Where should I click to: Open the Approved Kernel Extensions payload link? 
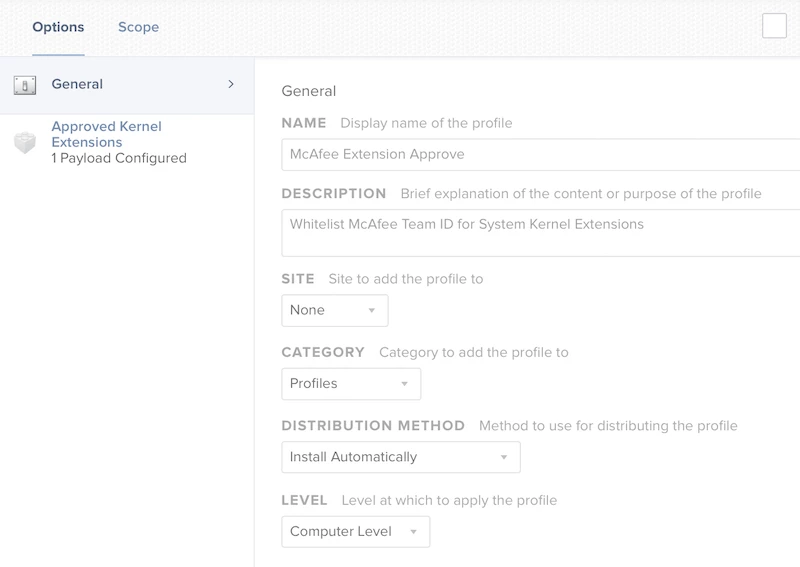tap(106, 134)
